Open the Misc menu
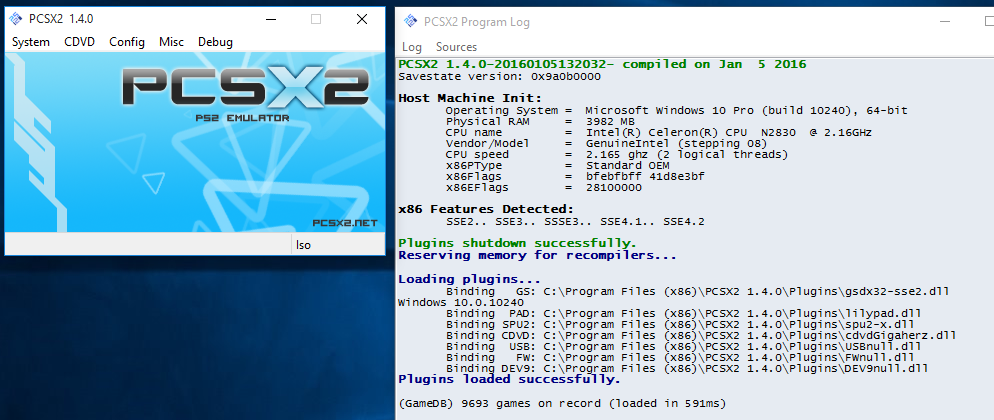Image resolution: width=994 pixels, height=420 pixels. pos(171,42)
